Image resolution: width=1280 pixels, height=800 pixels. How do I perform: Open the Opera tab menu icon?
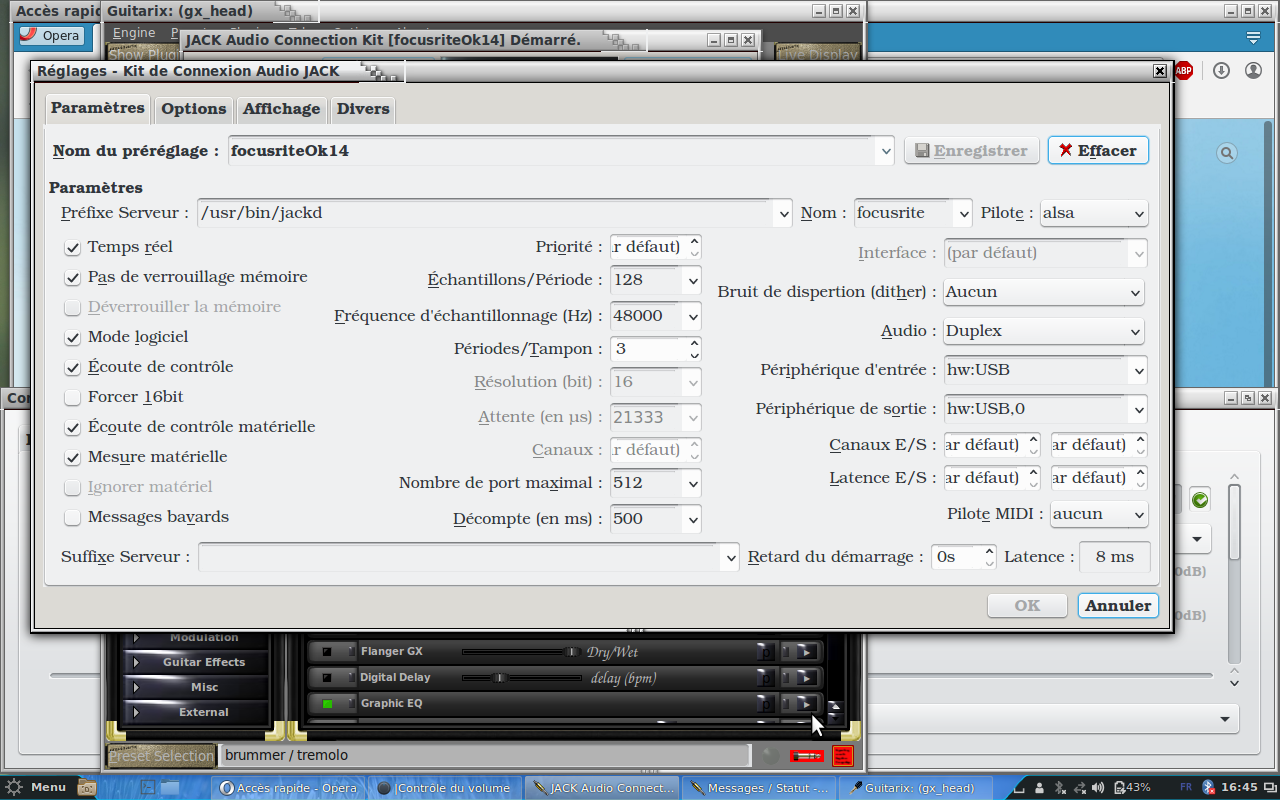[1253, 38]
